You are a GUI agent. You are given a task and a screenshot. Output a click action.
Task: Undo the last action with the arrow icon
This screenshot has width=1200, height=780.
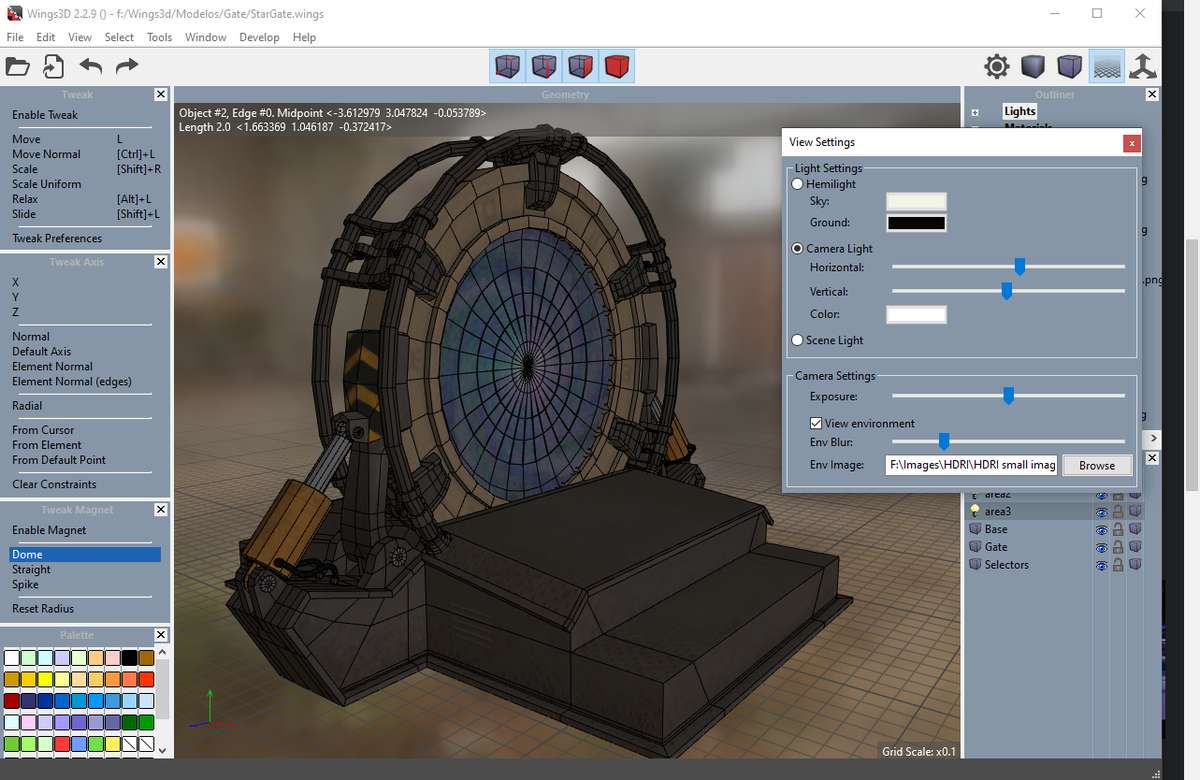tap(91, 67)
